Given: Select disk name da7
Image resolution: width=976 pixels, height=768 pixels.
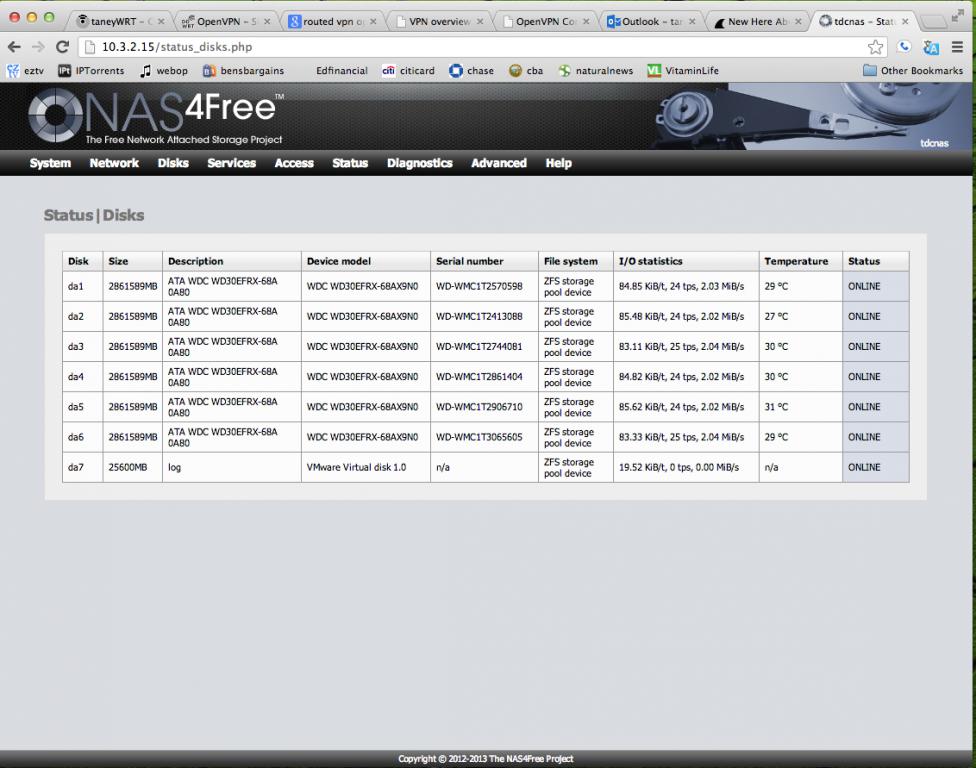Looking at the screenshot, I should (x=75, y=467).
